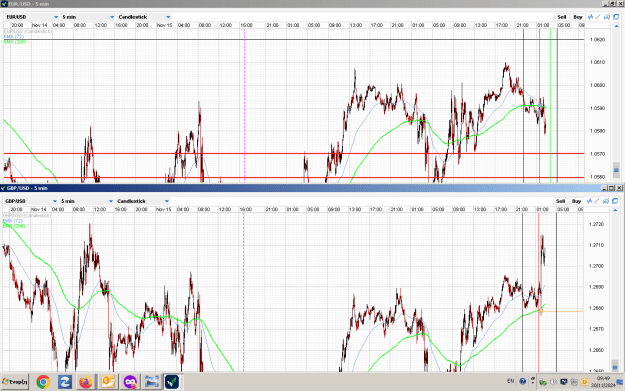Viewport: 625px width, 391px height.
Task: Open the EUR/USD symbol dropdown
Action: pyautogui.click(x=32, y=17)
